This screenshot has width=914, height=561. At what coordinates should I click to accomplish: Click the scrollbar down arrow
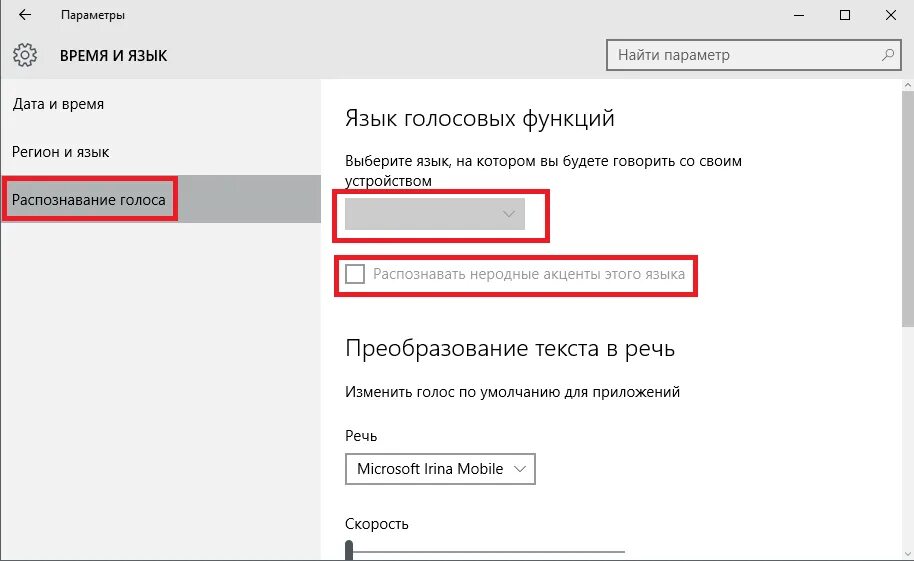coord(908,554)
